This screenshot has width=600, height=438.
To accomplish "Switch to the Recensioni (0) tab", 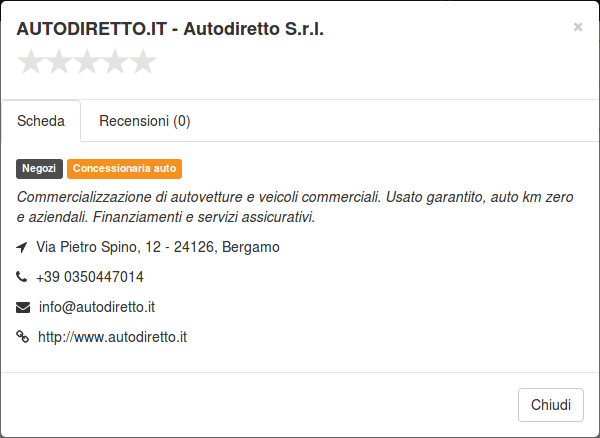I will [x=145, y=121].
